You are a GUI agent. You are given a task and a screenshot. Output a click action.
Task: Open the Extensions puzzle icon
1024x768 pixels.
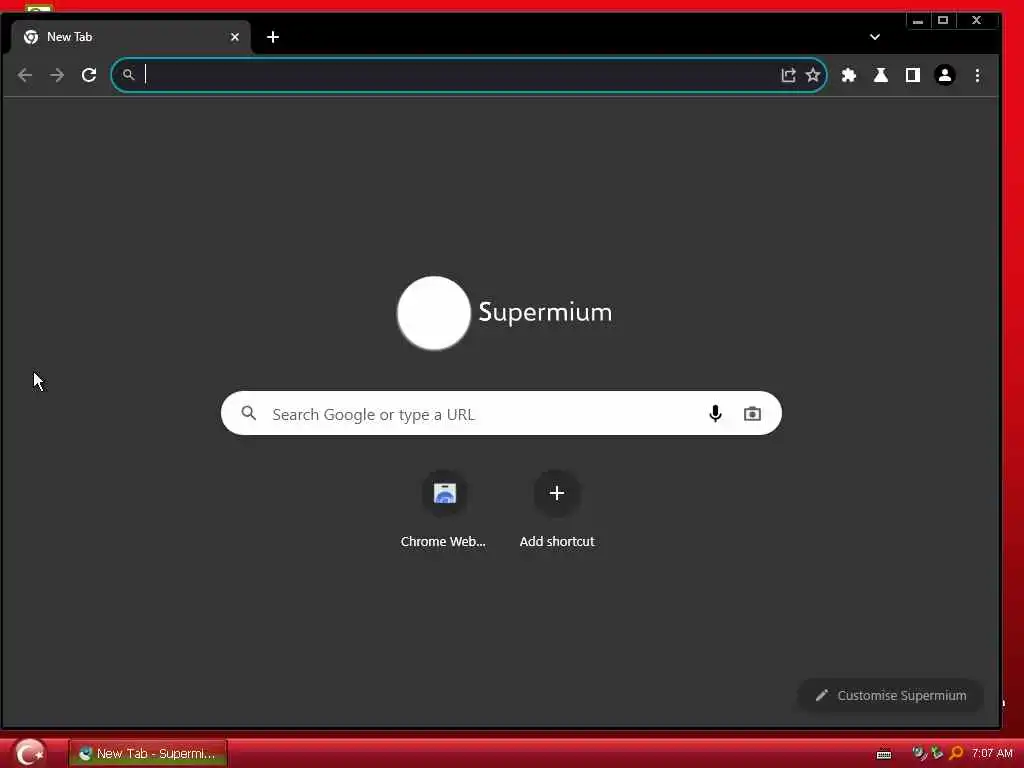point(848,75)
